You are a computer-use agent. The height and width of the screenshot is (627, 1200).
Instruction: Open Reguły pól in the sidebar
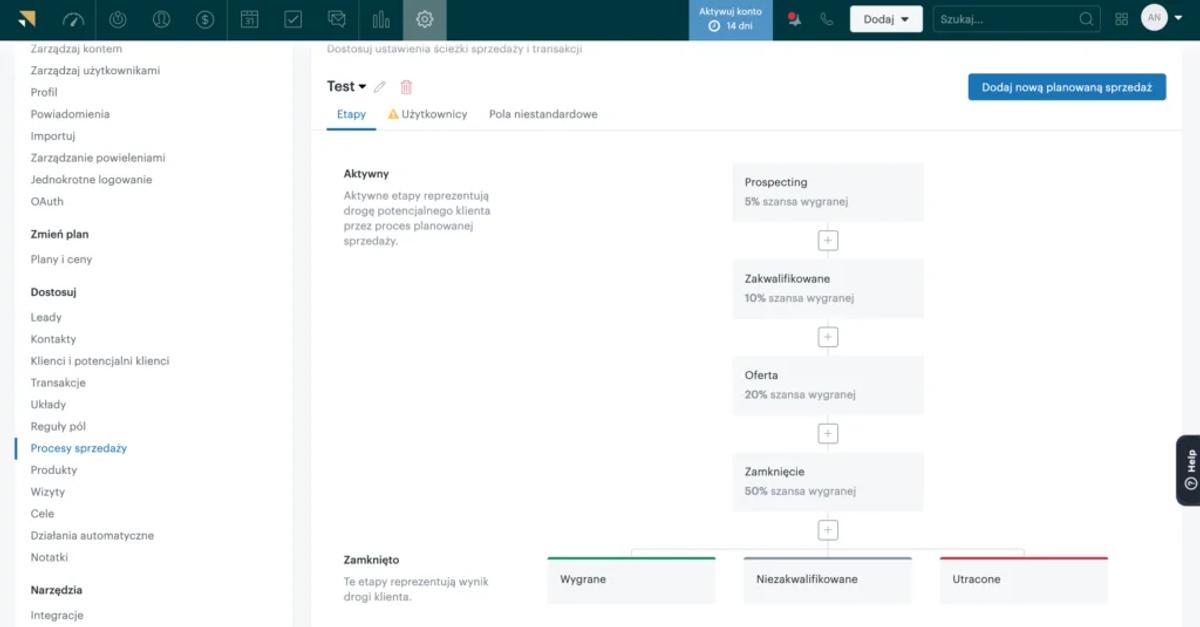click(58, 427)
